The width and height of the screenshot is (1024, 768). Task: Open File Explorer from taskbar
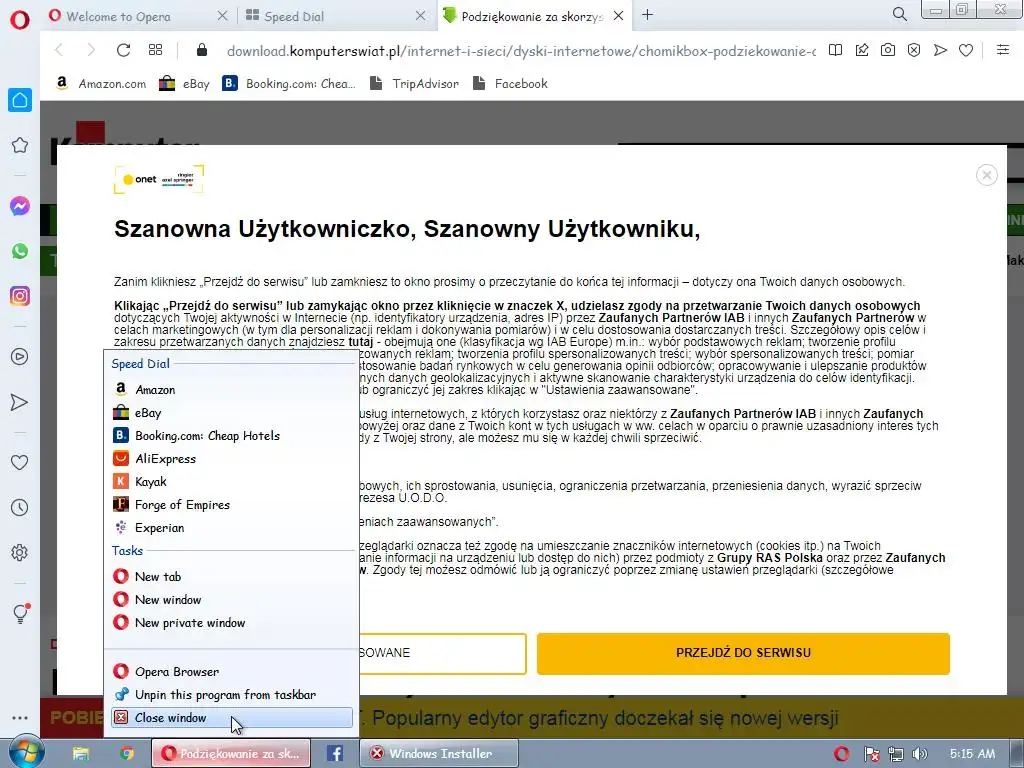[x=81, y=754]
